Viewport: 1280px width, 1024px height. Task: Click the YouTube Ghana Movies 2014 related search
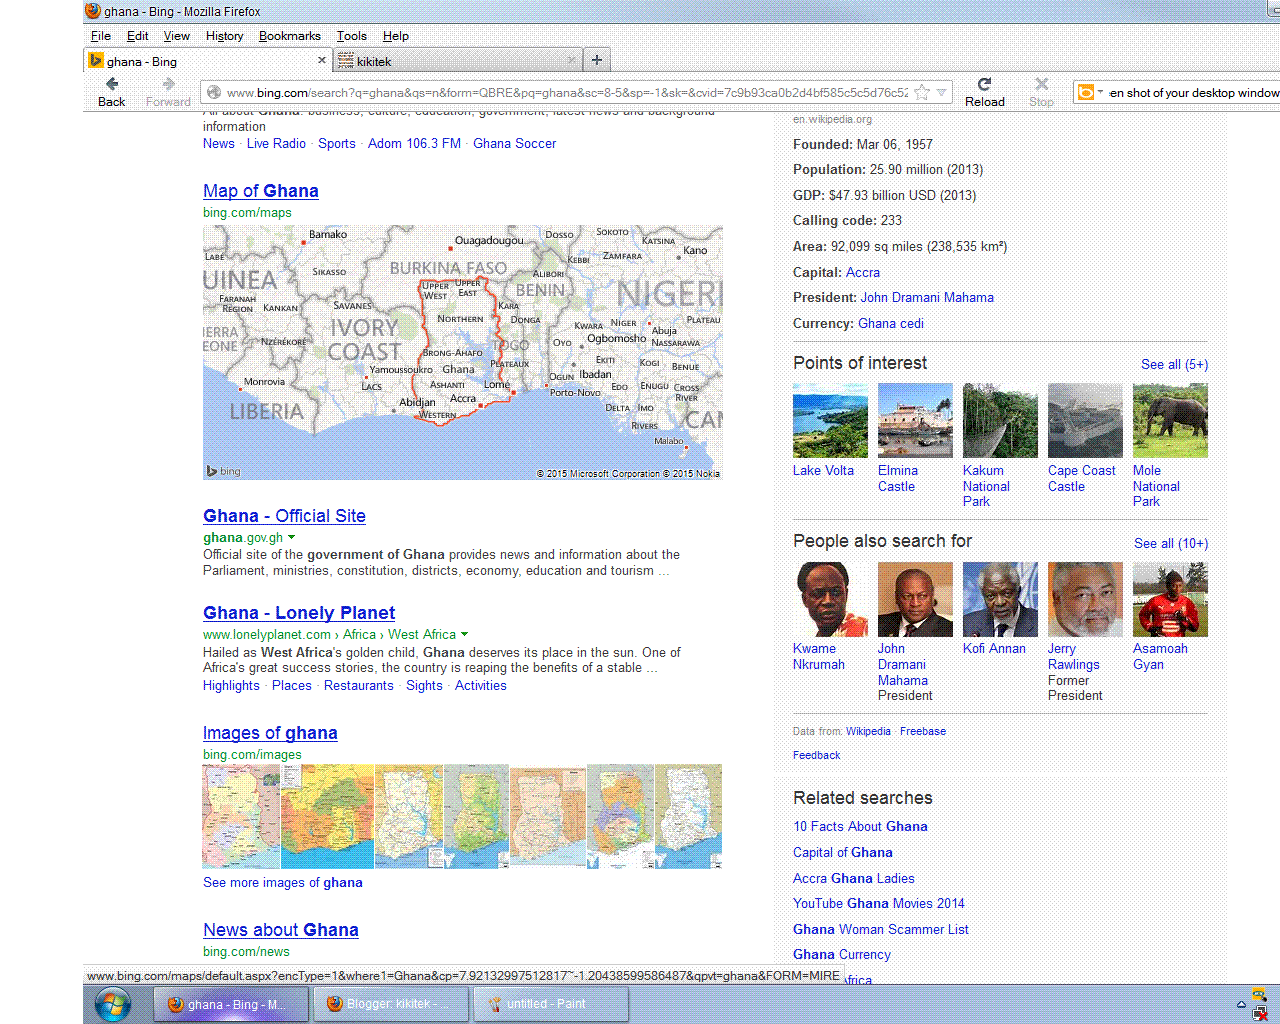click(879, 904)
